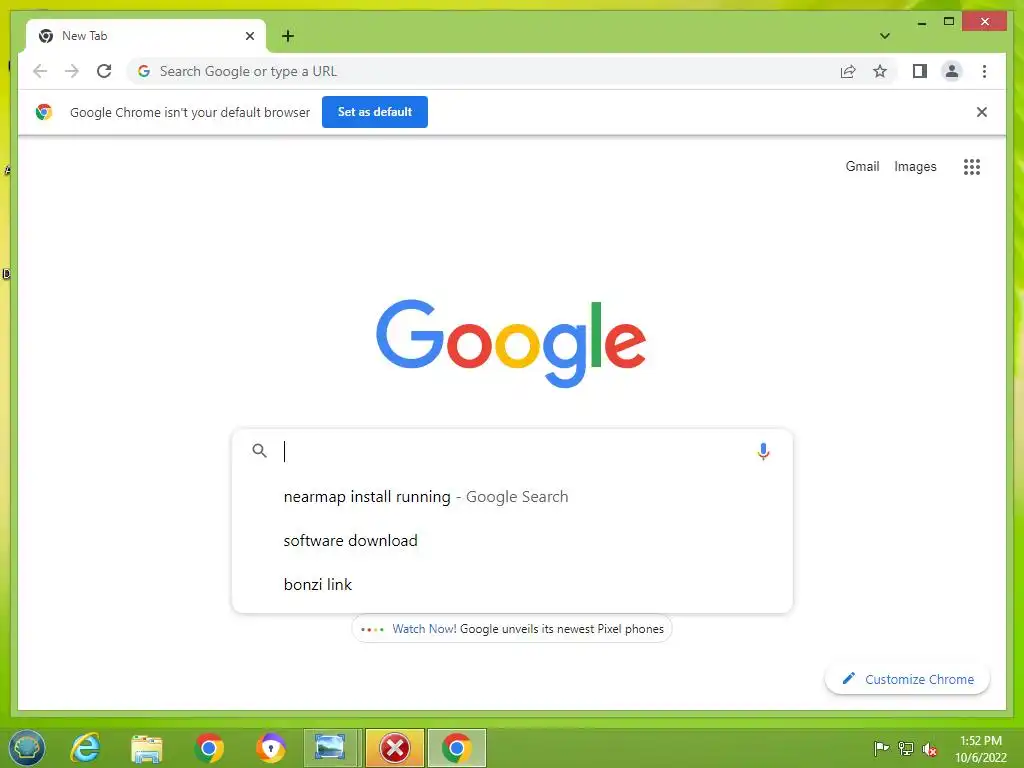Click Set as default button
Screen dimensions: 1024x768
click(x=375, y=112)
